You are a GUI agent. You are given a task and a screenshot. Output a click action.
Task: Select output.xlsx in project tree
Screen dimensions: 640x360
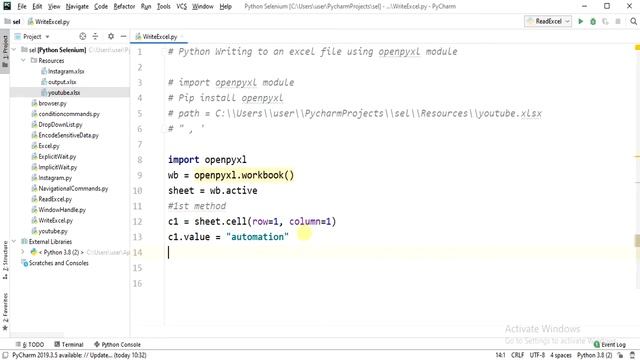point(58,82)
